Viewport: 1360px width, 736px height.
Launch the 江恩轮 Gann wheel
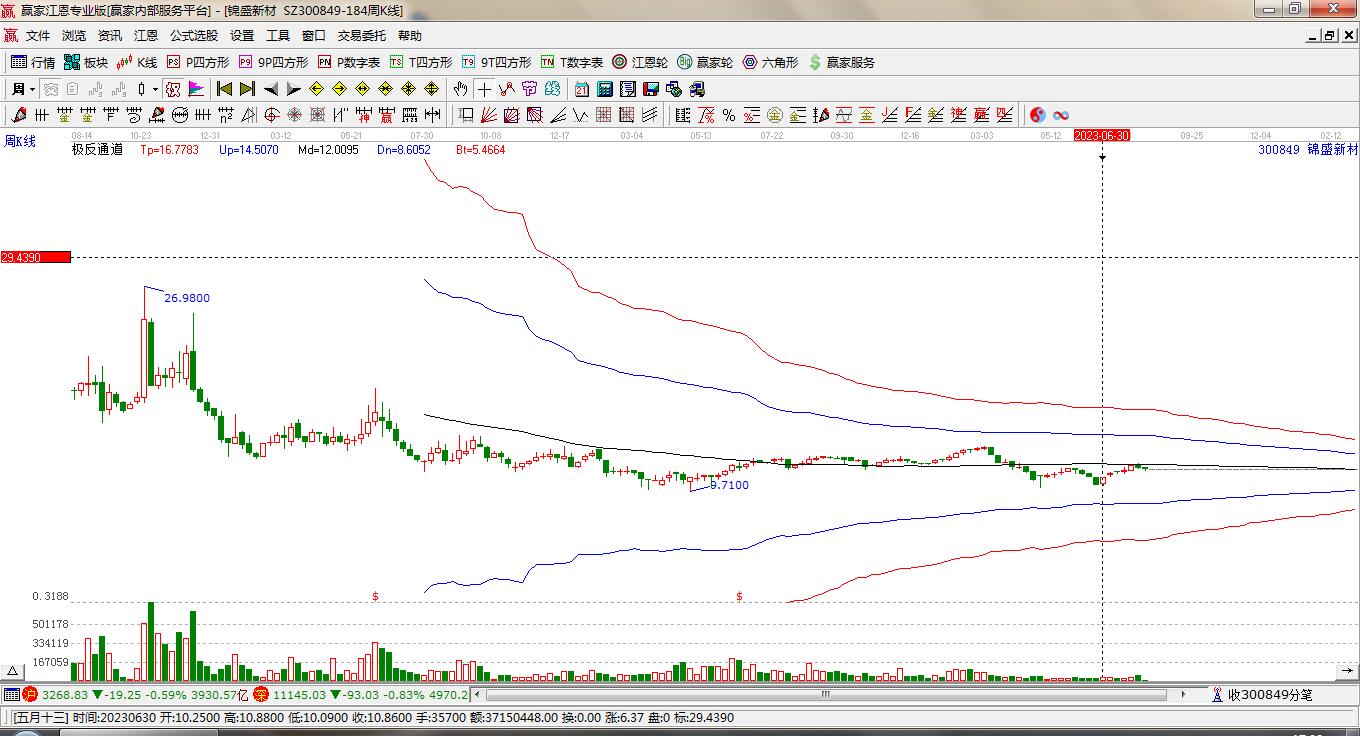(x=640, y=62)
